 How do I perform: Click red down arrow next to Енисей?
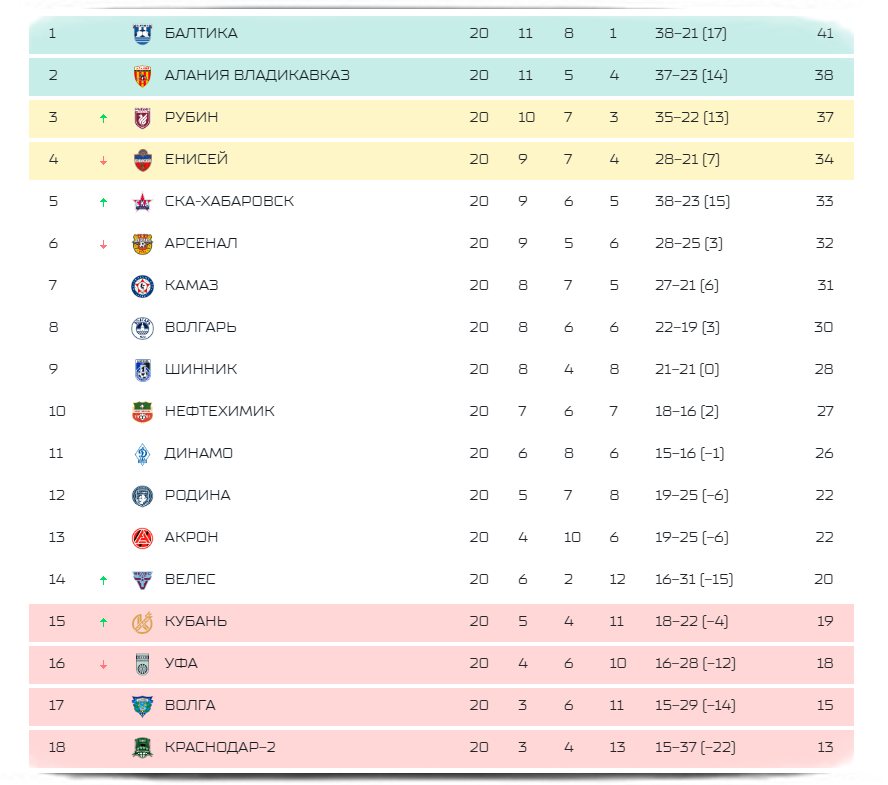tap(103, 160)
